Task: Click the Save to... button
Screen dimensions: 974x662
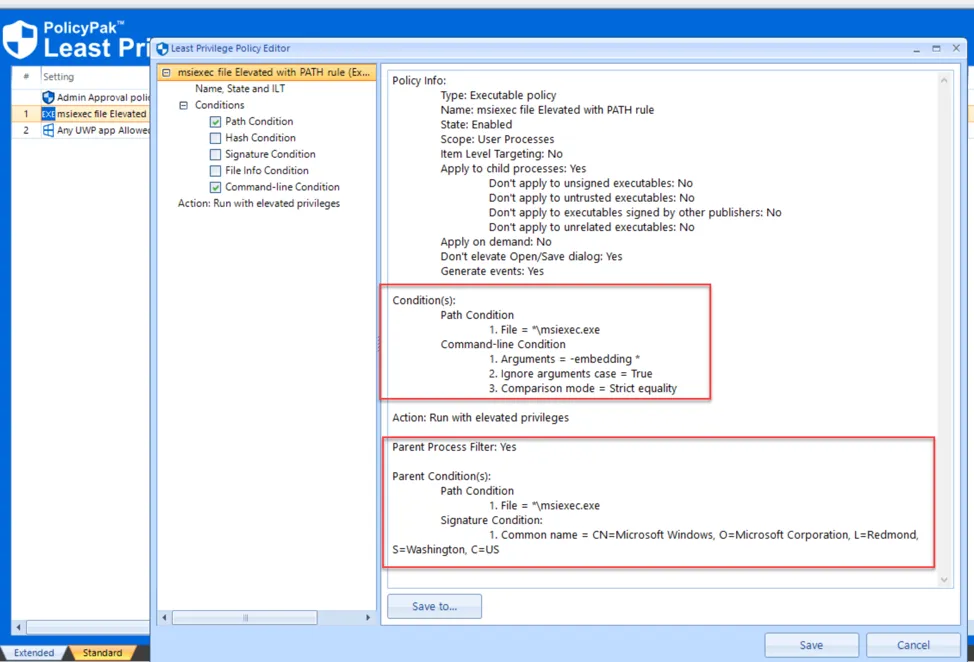Action: pyautogui.click(x=434, y=606)
